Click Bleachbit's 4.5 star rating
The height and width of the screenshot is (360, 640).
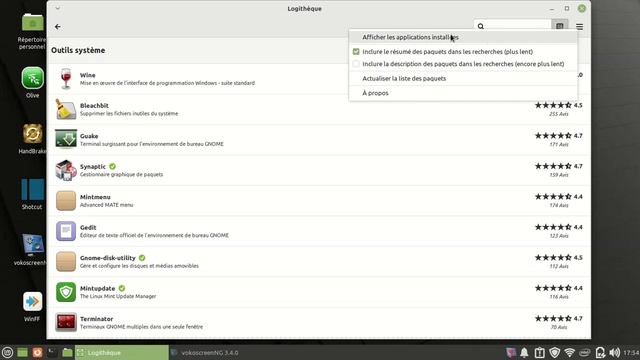click(x=558, y=105)
